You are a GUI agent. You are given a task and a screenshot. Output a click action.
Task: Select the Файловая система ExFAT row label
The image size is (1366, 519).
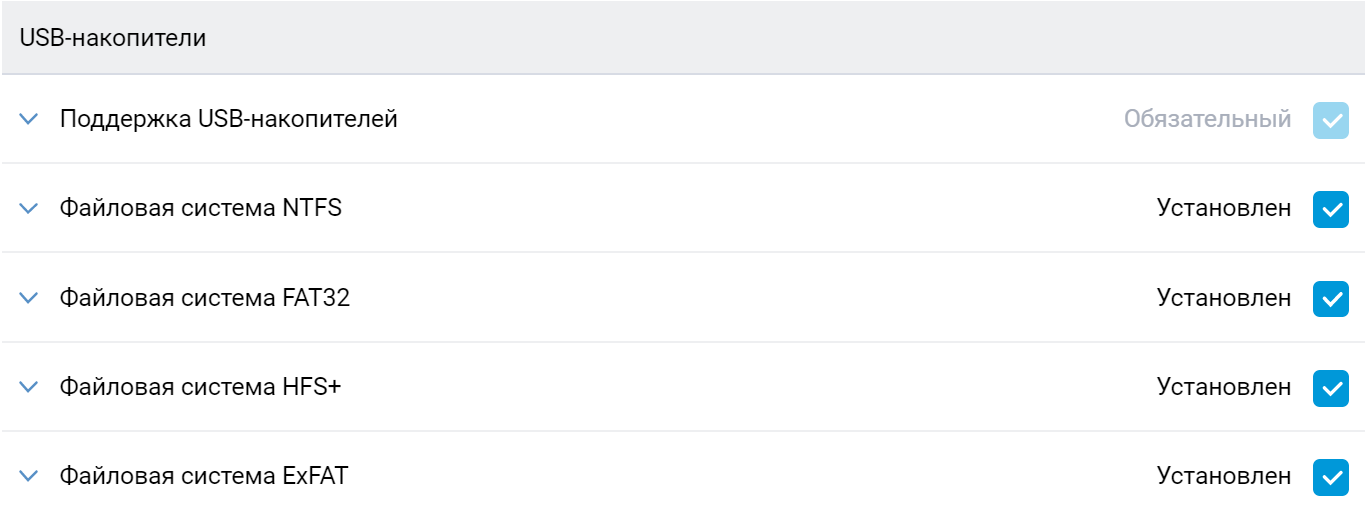(x=203, y=477)
